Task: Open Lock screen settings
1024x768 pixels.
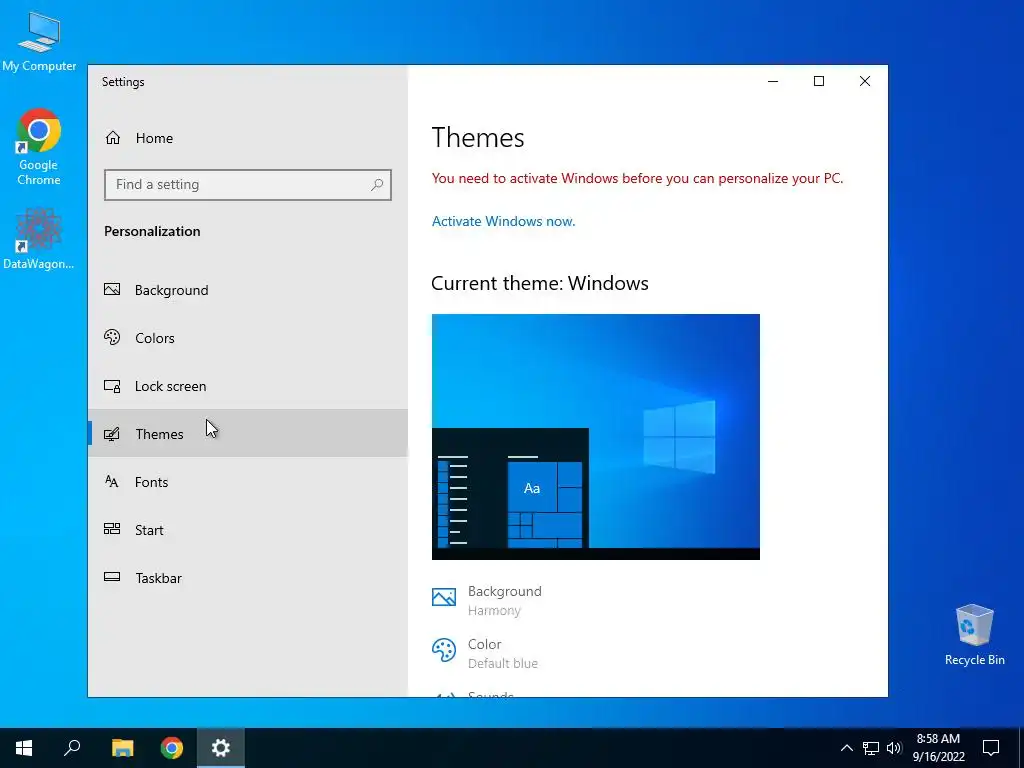Action: coord(248,386)
